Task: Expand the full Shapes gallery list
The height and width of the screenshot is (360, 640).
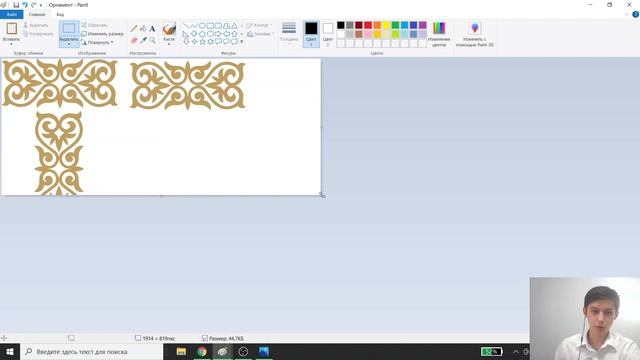Action: [x=242, y=42]
